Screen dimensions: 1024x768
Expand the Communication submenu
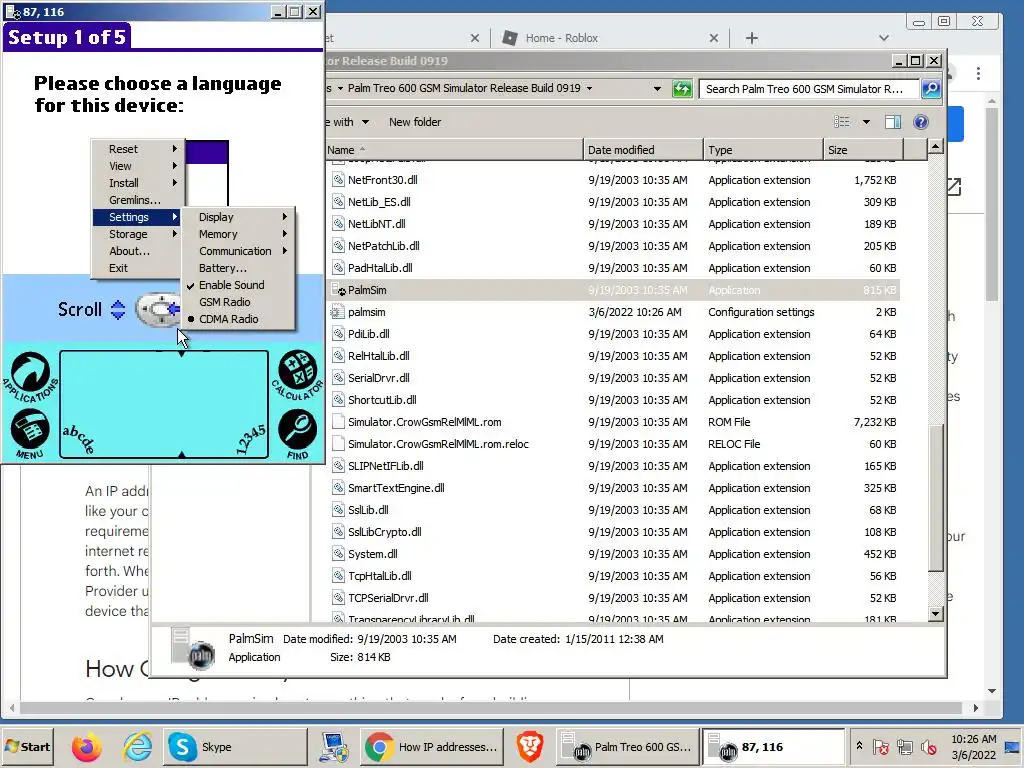(238, 251)
